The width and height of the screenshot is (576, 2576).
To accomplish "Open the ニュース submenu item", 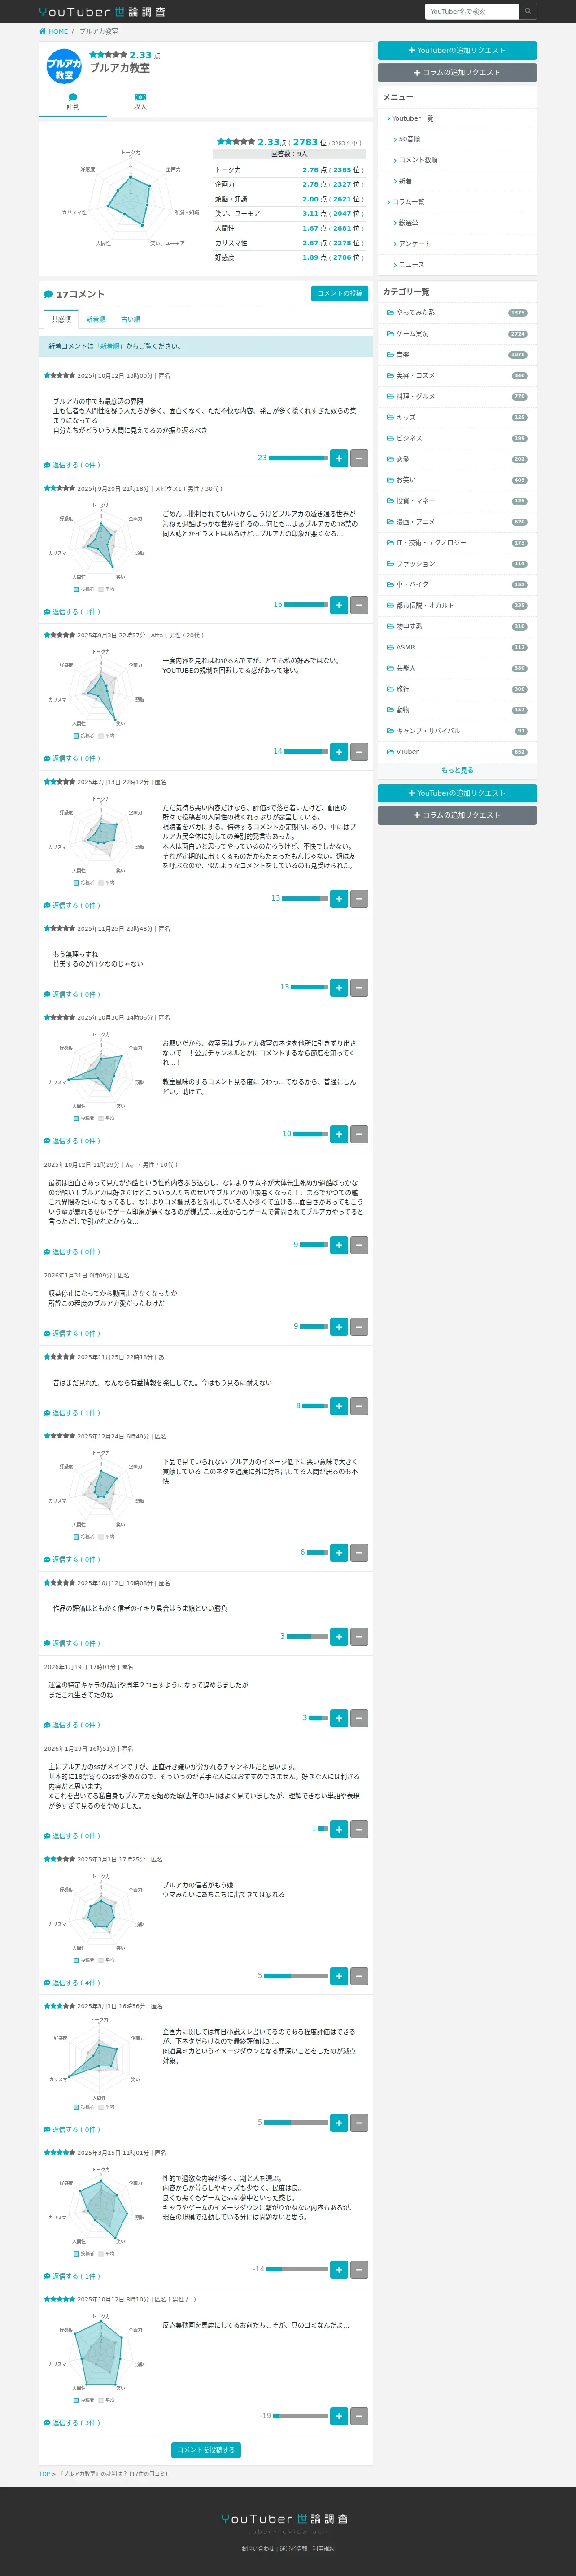I will pyautogui.click(x=457, y=265).
